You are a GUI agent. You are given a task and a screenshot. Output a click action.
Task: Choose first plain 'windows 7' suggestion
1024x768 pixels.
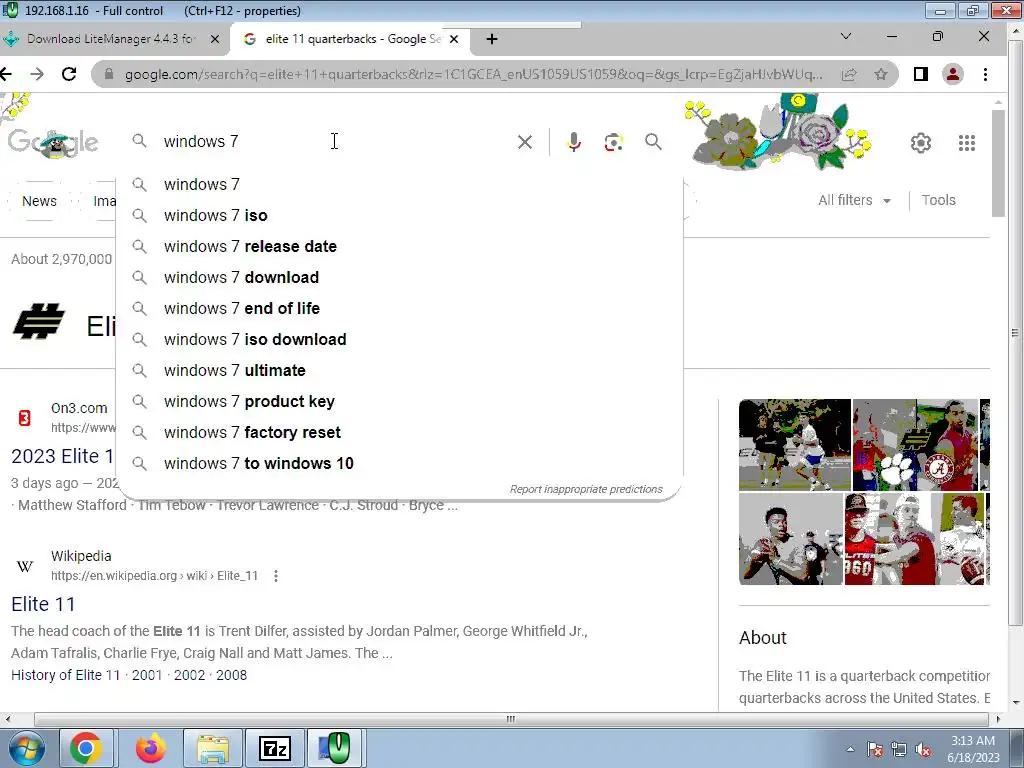pyautogui.click(x=400, y=184)
